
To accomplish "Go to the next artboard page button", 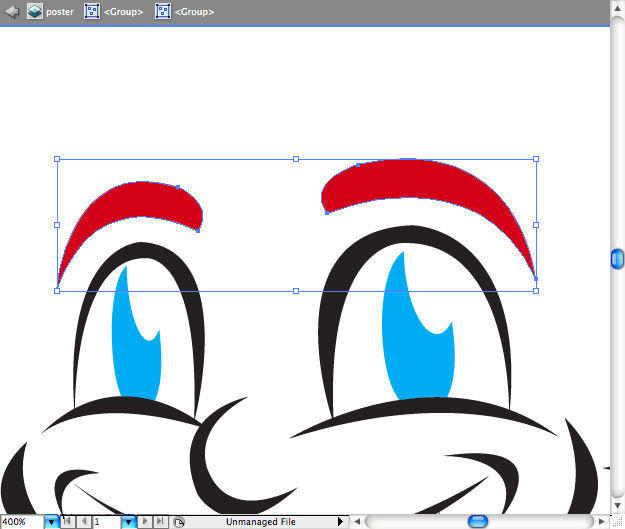I will tap(145, 521).
